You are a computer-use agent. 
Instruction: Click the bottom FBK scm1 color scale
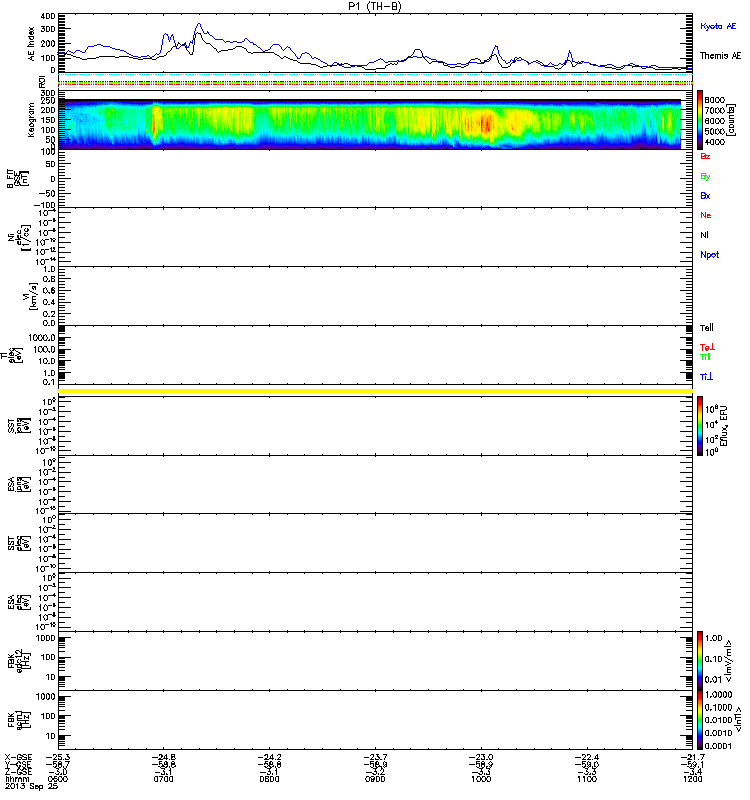(701, 719)
